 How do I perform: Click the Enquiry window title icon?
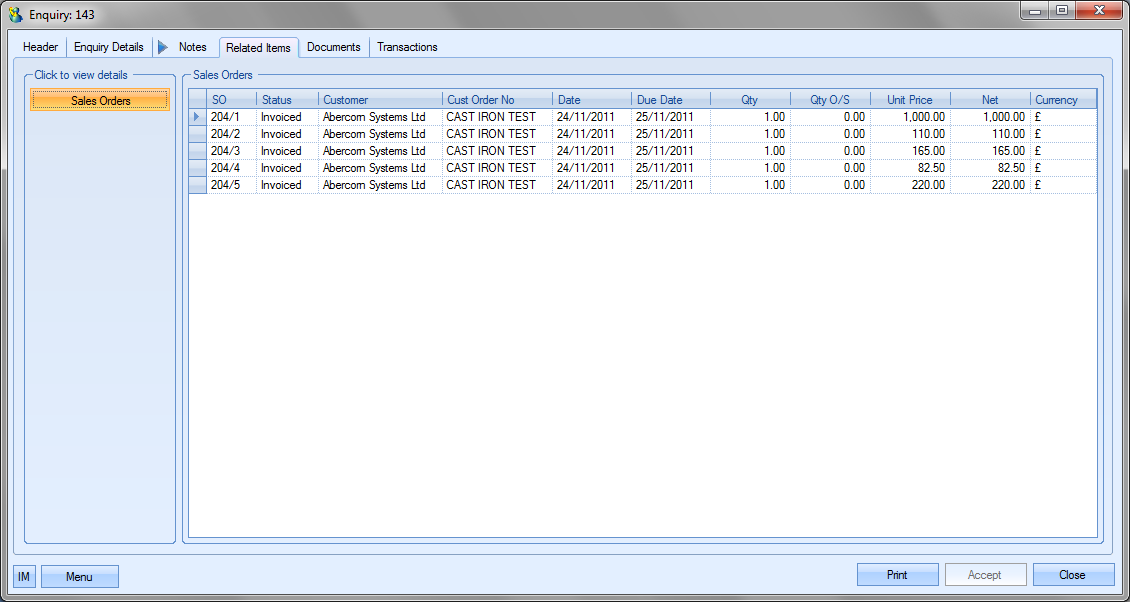[15, 14]
